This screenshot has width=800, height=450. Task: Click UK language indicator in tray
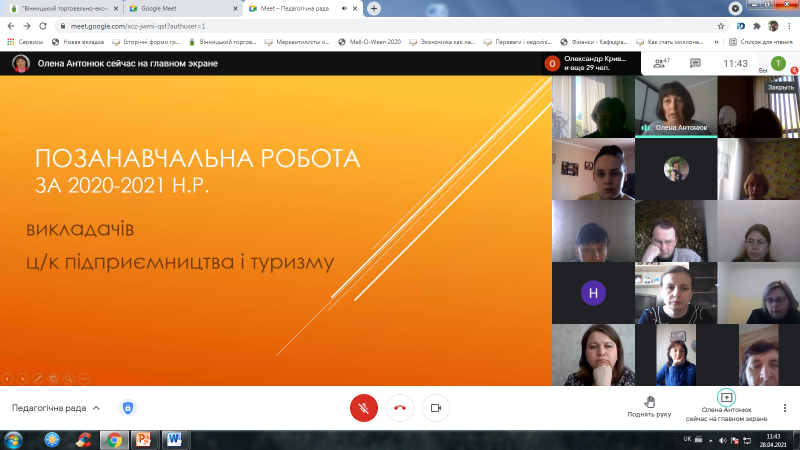click(687, 439)
